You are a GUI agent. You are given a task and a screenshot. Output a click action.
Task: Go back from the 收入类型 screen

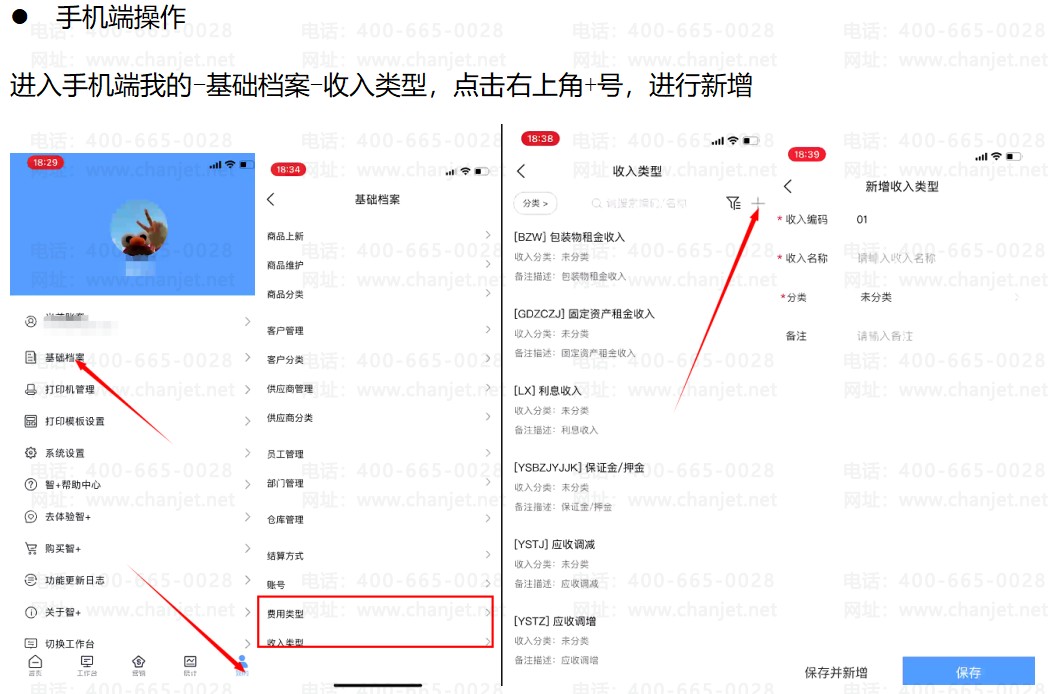[x=521, y=170]
